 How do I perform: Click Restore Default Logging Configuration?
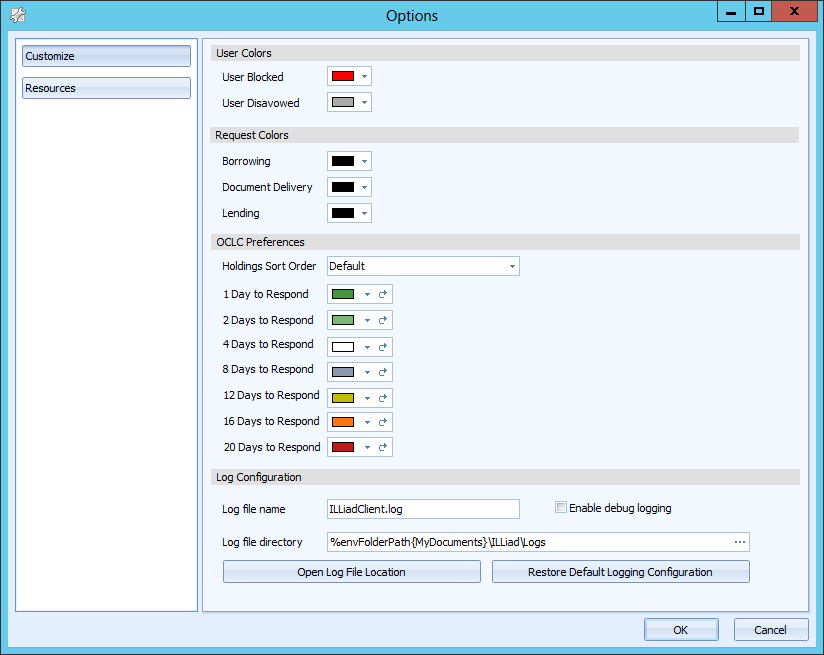coord(620,571)
